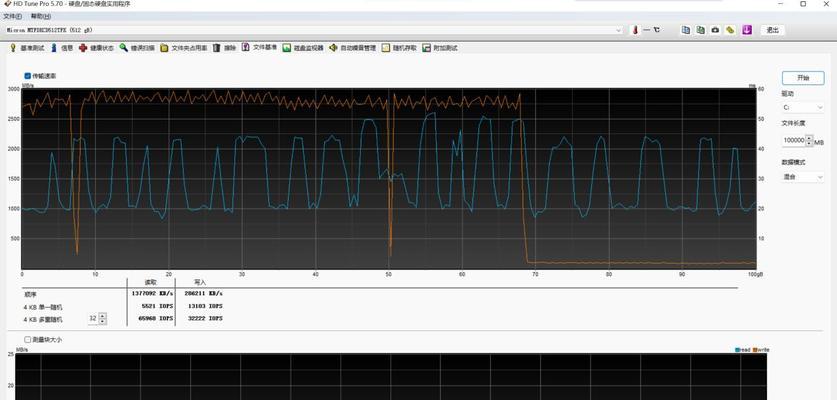Decrease the queue depth 32 stepper
837x400 pixels.
(102, 321)
